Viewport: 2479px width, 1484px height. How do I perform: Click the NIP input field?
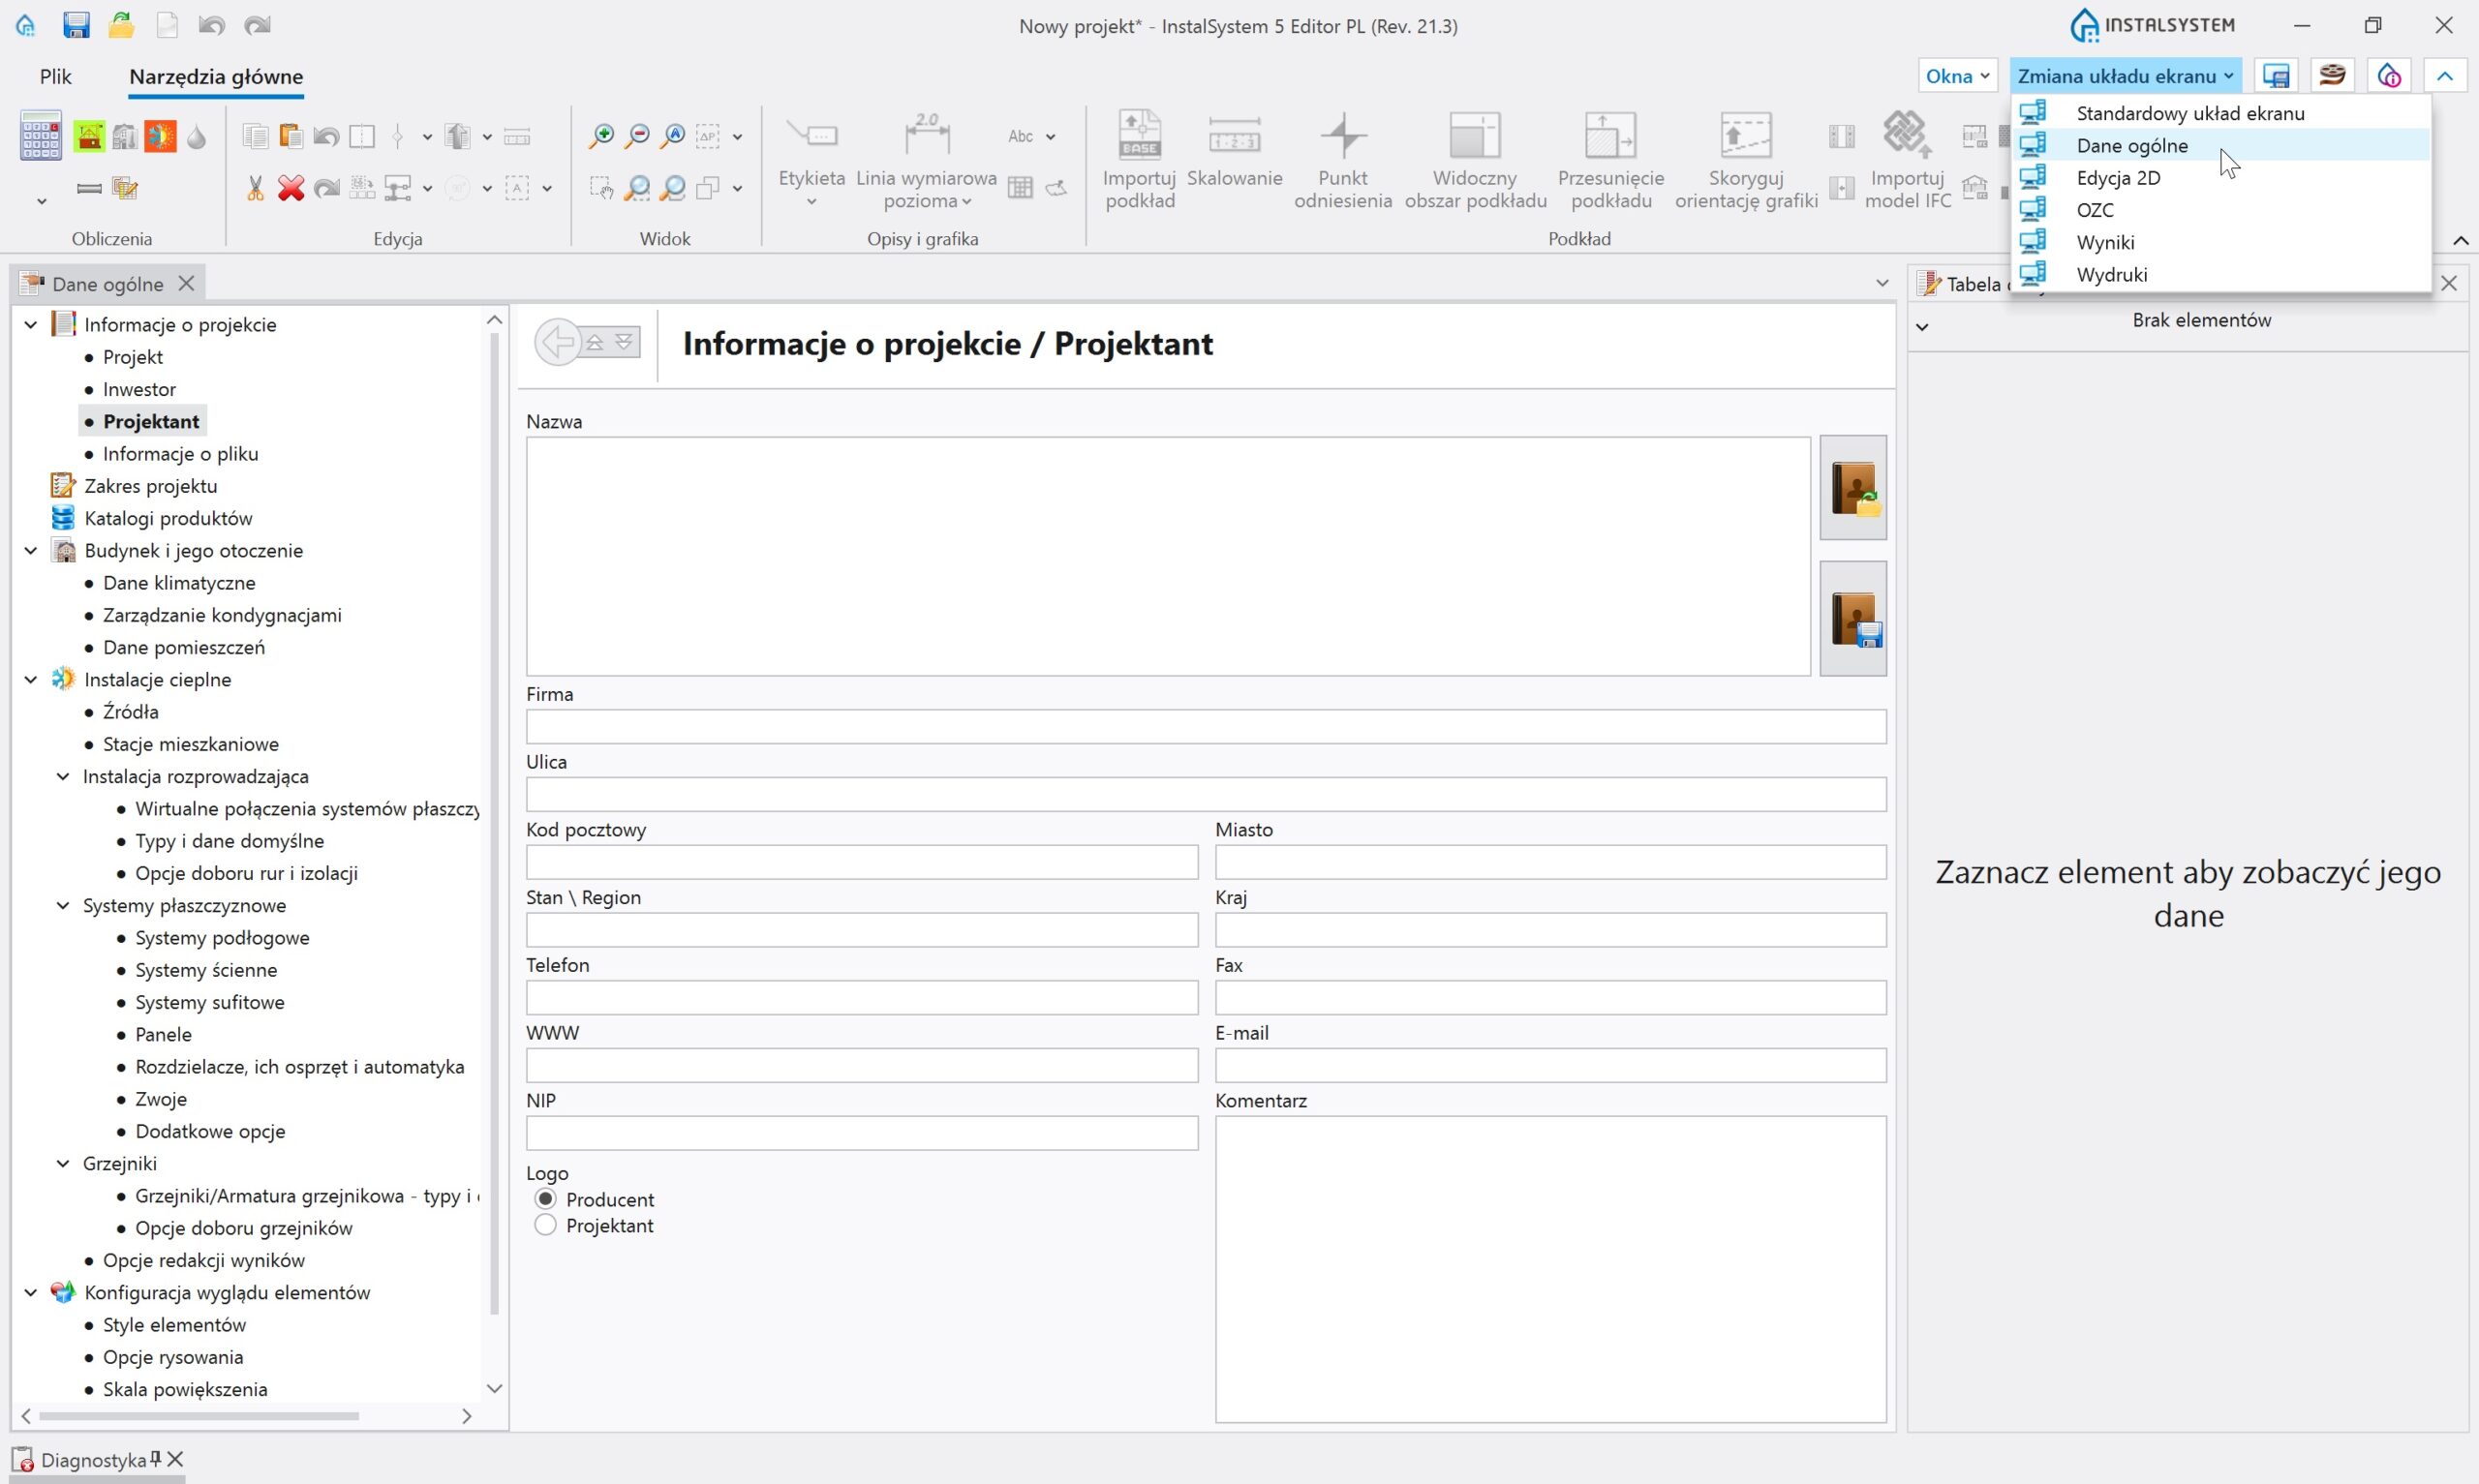862,1133
